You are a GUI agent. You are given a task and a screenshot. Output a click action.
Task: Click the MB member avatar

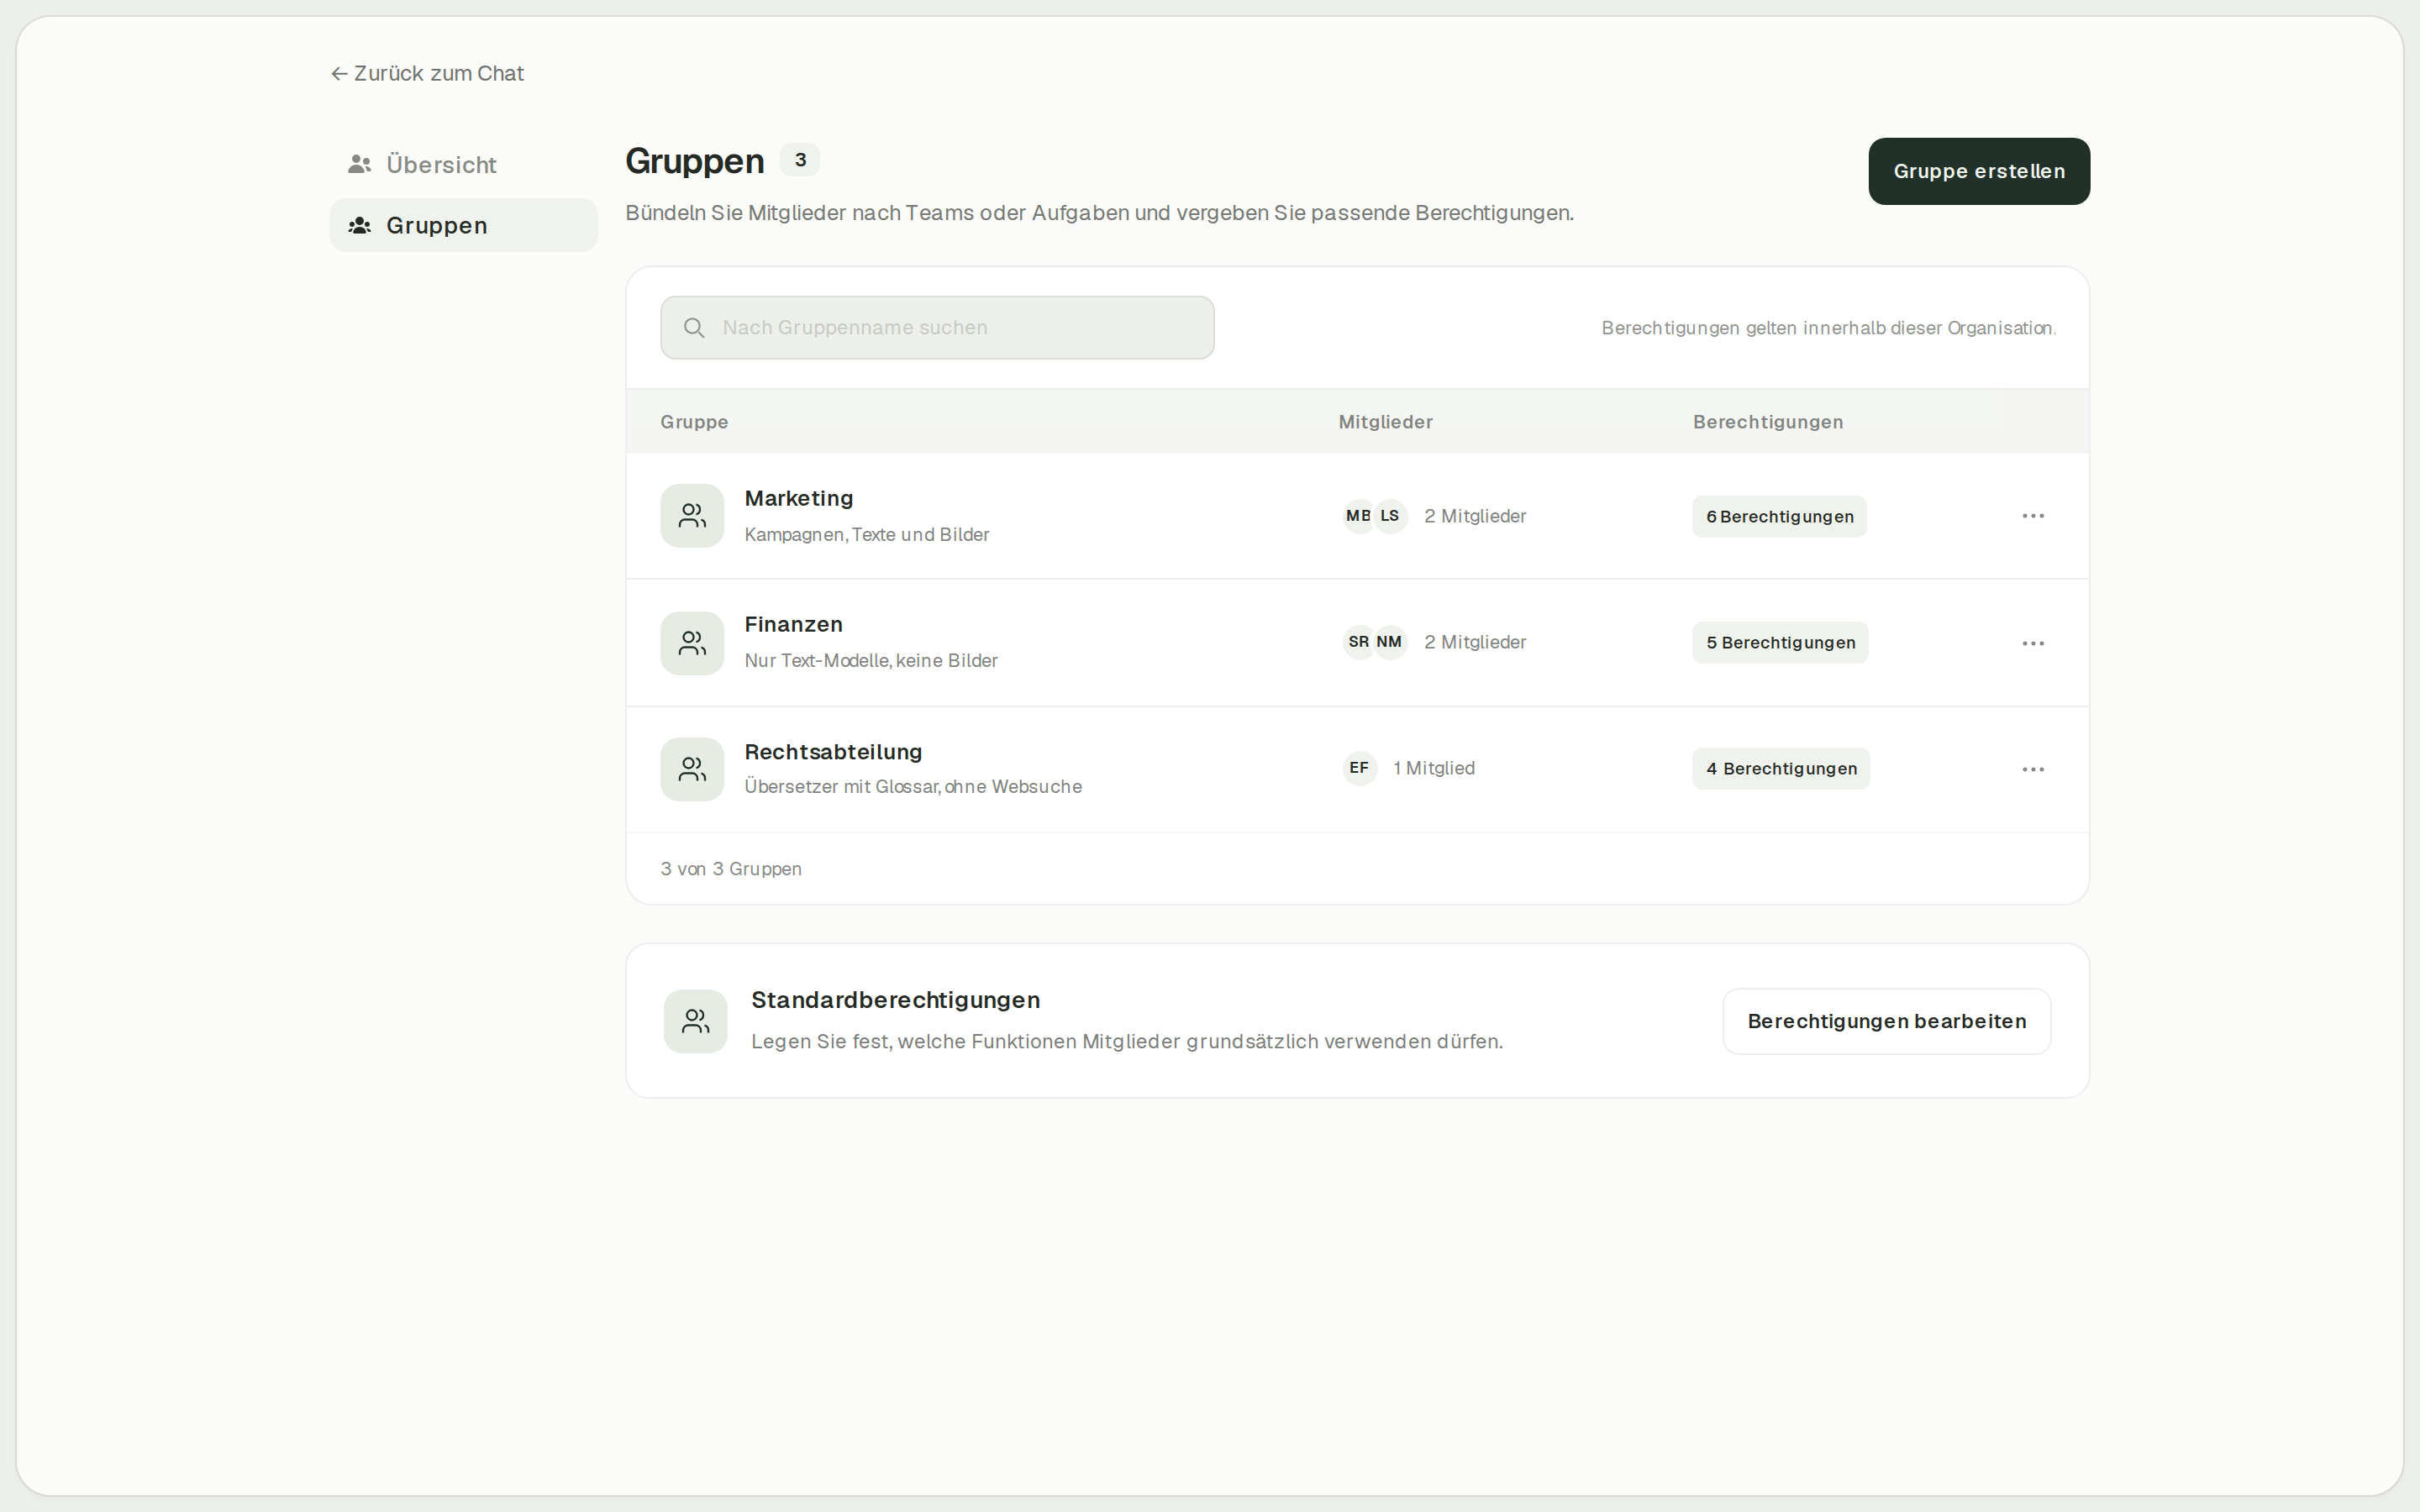pos(1359,516)
